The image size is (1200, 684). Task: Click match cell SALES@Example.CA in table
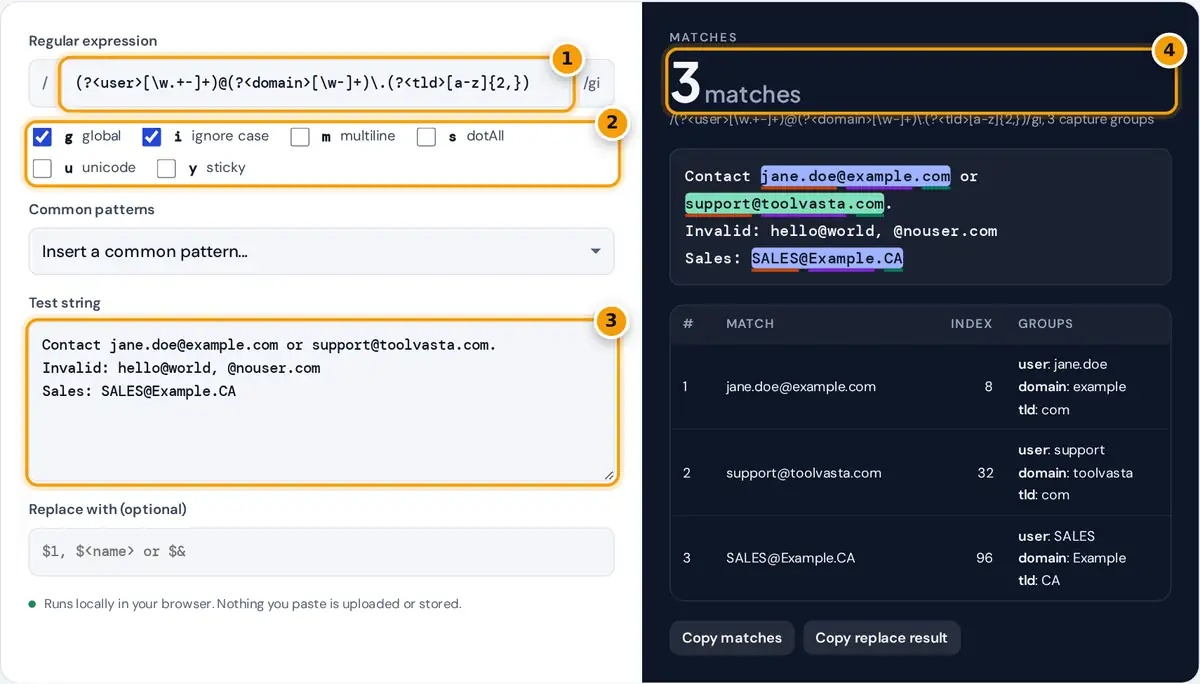pos(791,558)
